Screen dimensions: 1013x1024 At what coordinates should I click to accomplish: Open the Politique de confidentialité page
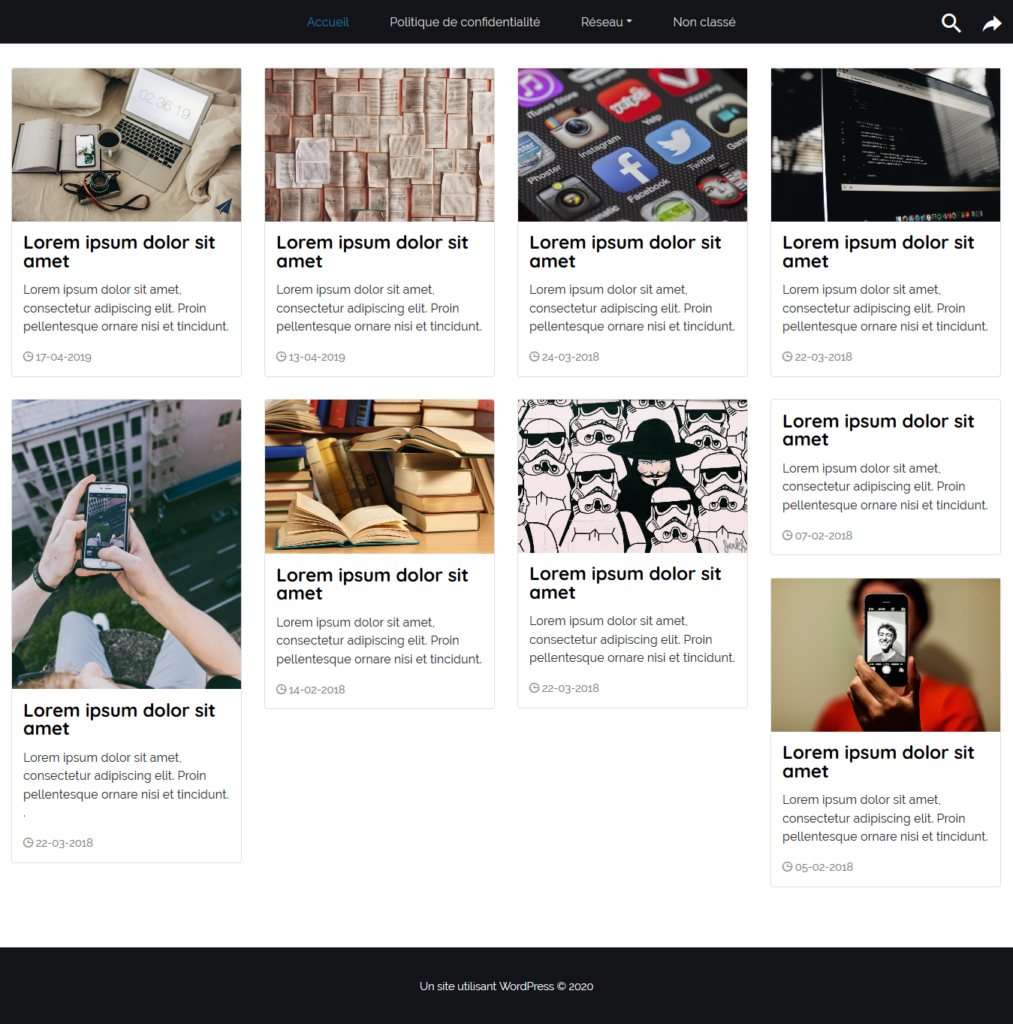click(x=464, y=22)
